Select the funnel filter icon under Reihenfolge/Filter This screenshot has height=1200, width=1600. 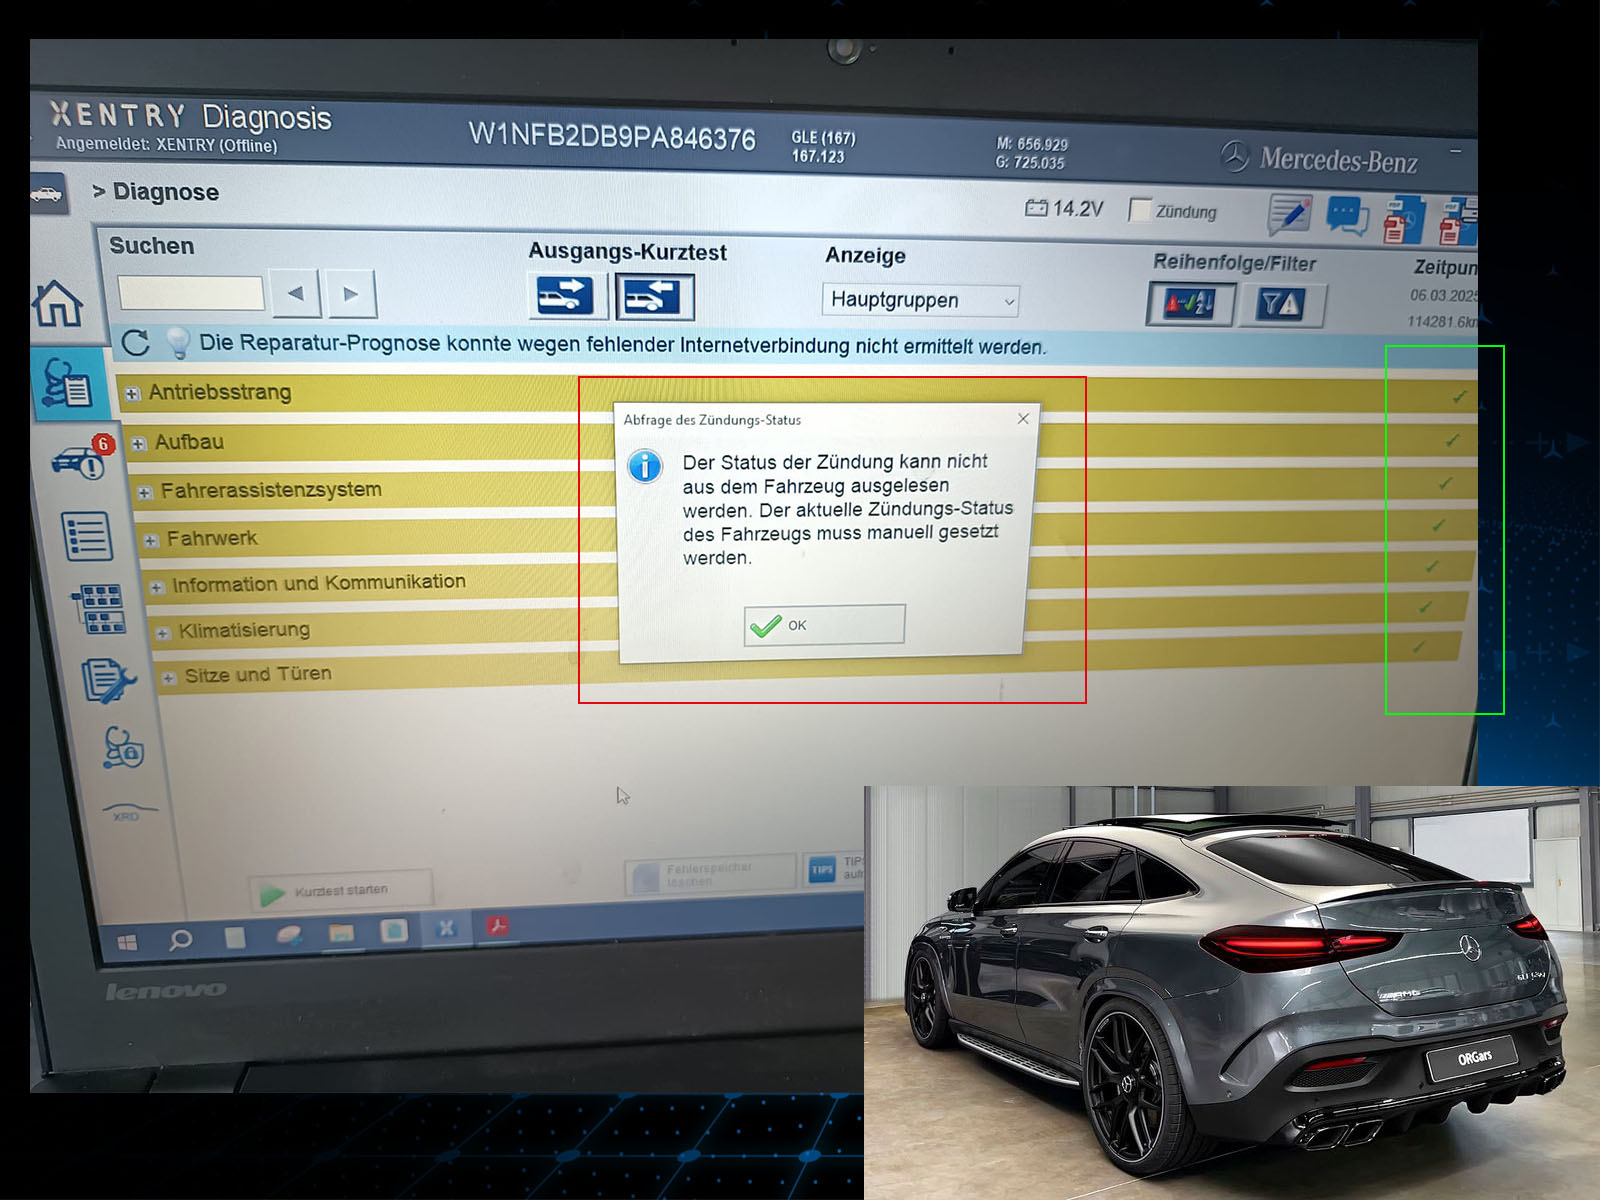pyautogui.click(x=1282, y=304)
